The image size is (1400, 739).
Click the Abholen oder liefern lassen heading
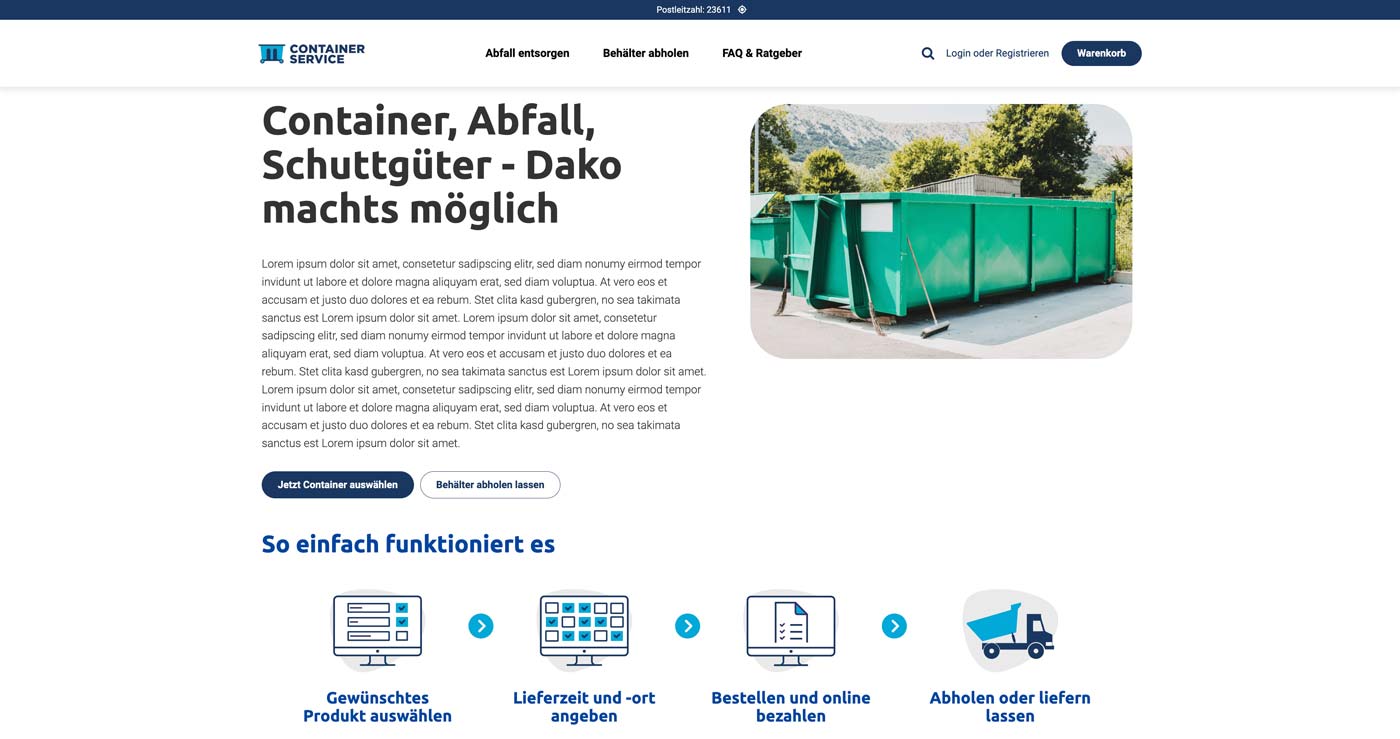point(1010,706)
